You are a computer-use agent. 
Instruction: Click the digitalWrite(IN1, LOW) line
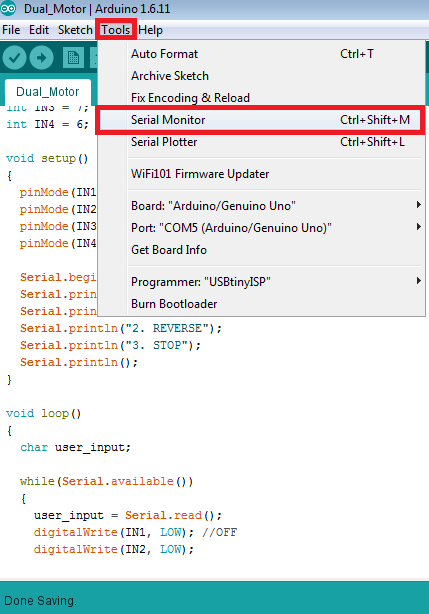135,533
